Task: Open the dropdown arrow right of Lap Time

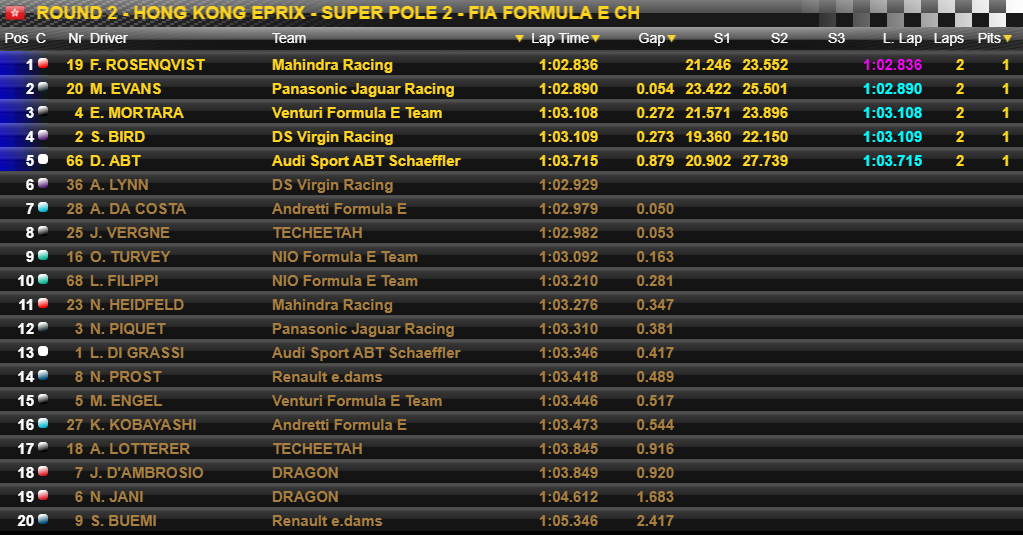Action: click(595, 39)
